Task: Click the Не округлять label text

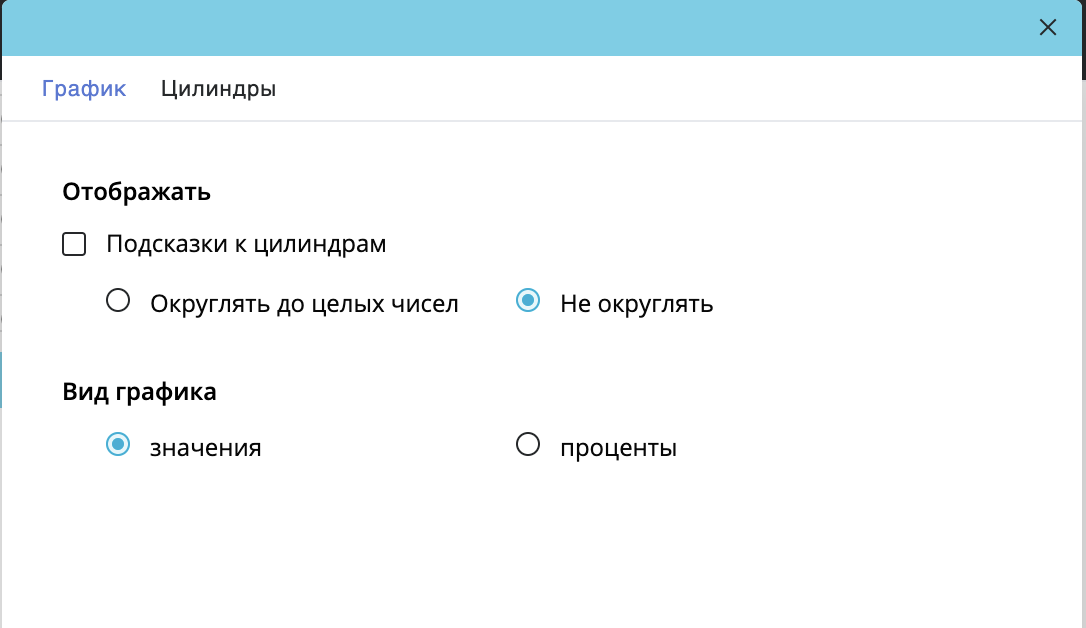Action: point(636,304)
